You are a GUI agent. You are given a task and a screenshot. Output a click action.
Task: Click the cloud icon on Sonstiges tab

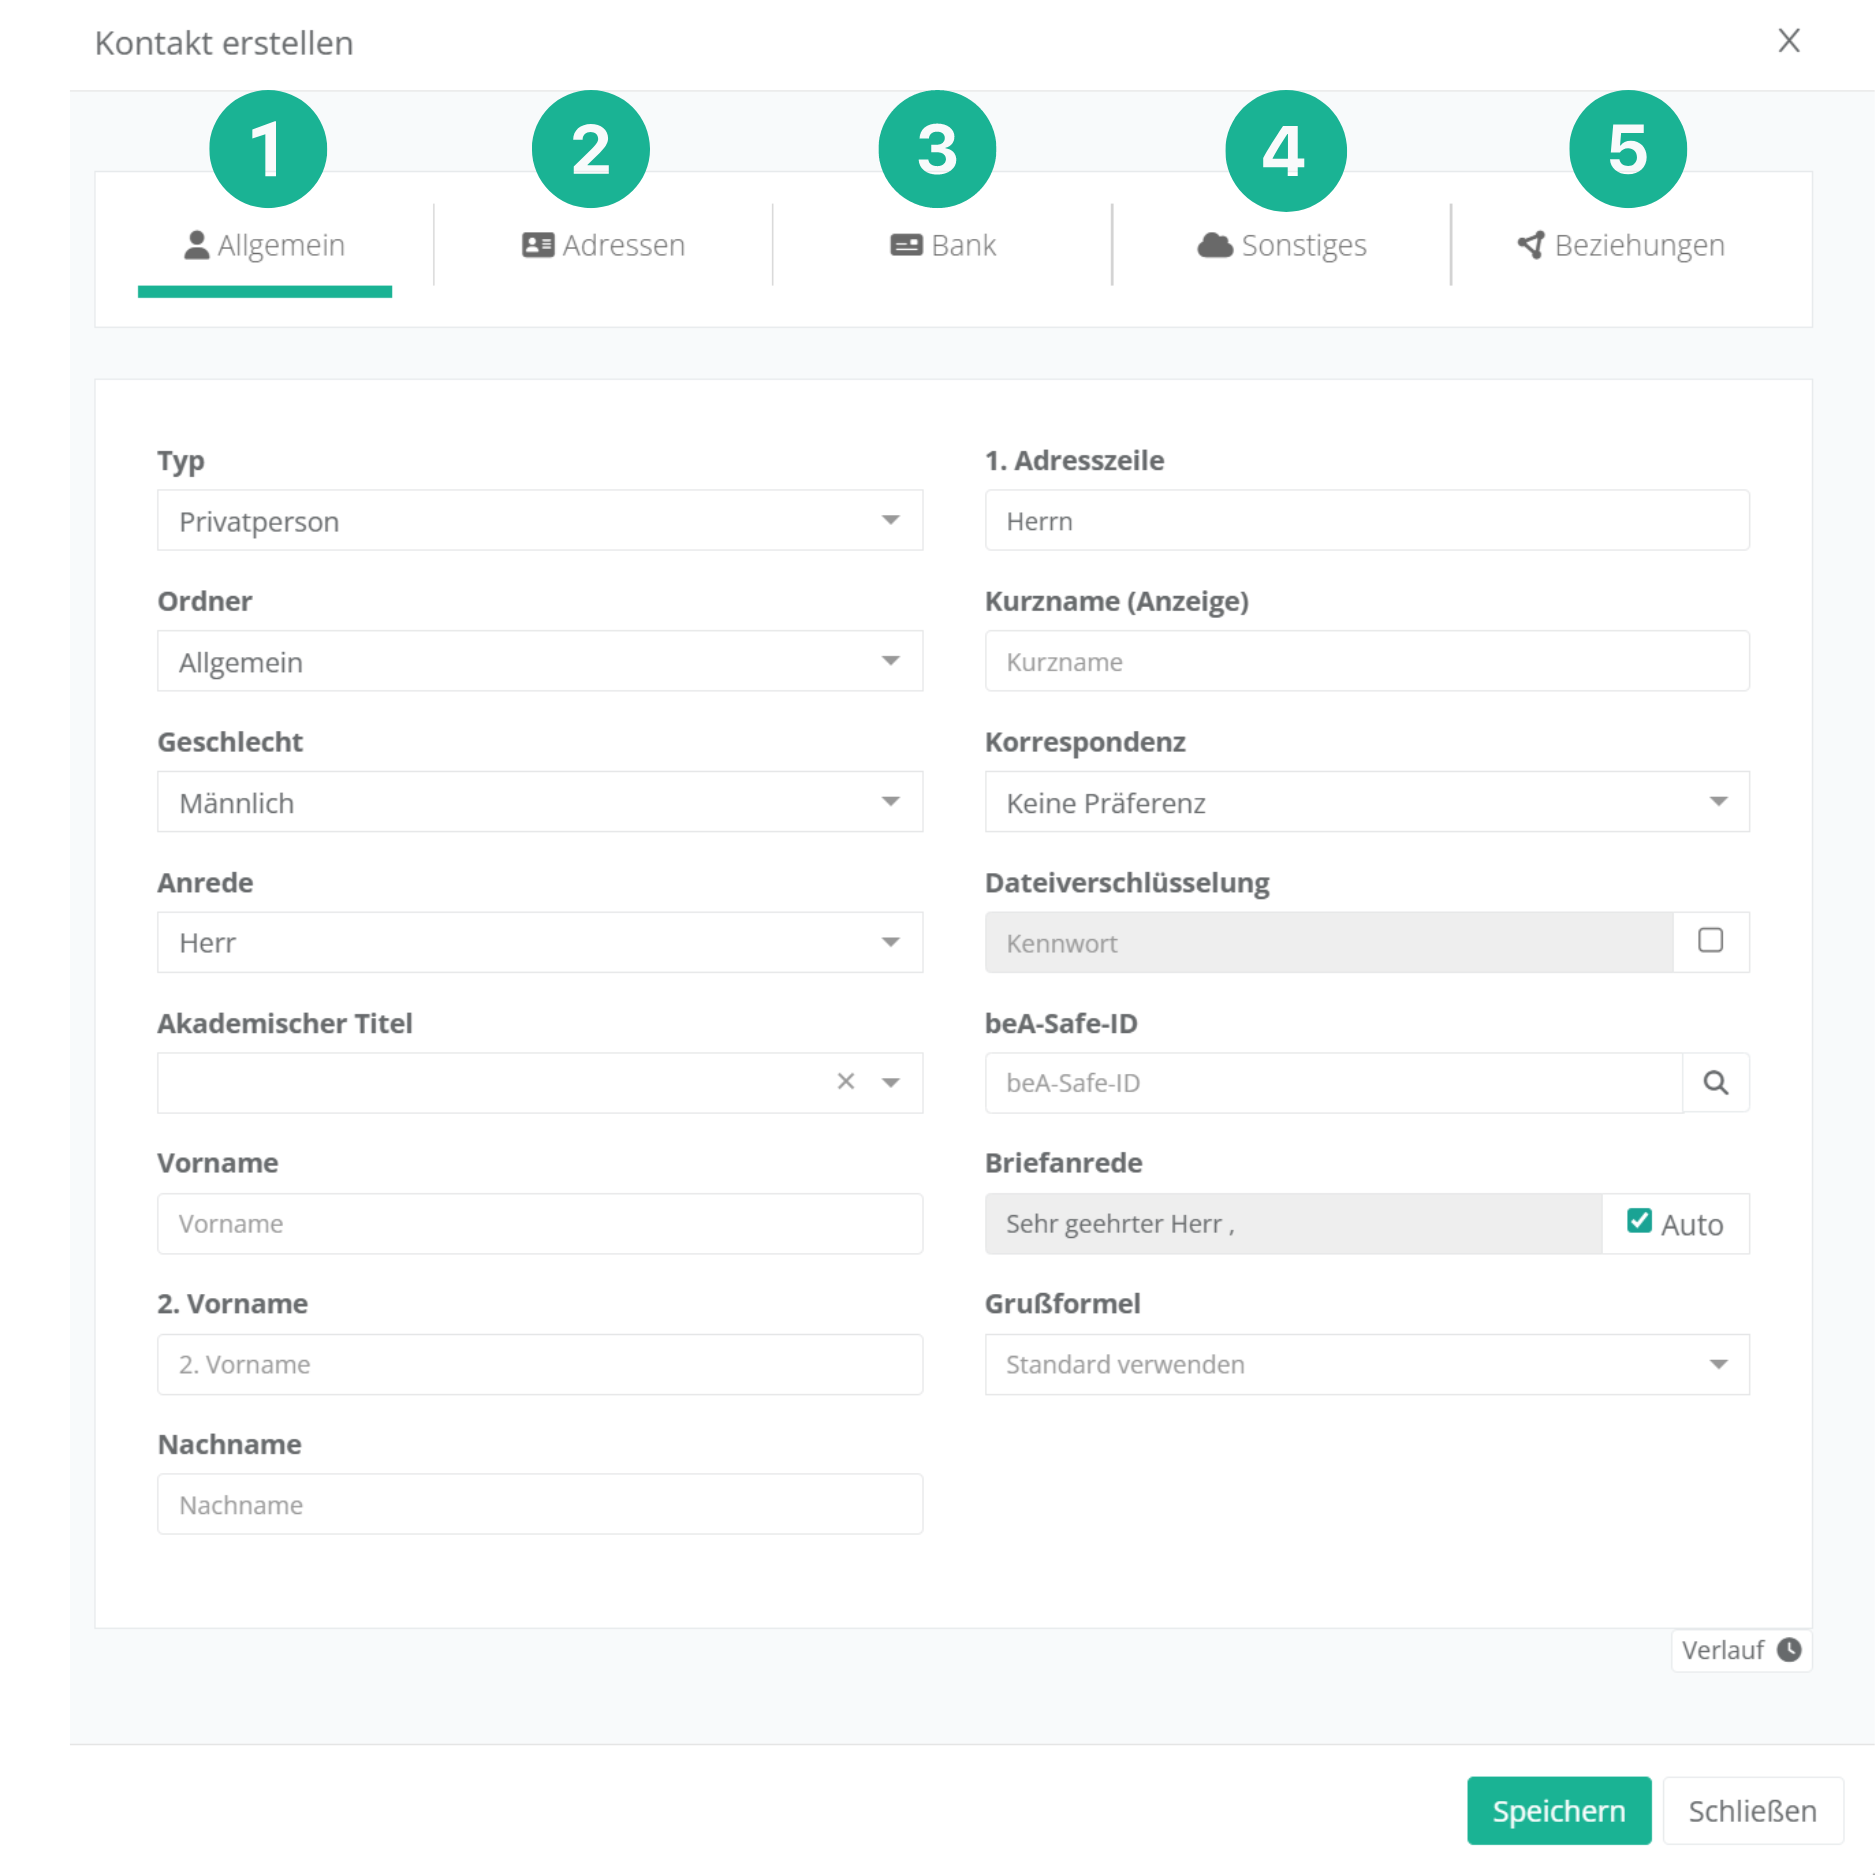[x=1215, y=245]
